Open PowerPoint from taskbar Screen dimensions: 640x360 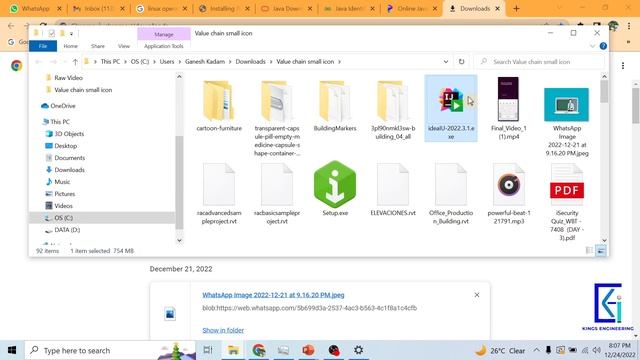tap(308, 350)
